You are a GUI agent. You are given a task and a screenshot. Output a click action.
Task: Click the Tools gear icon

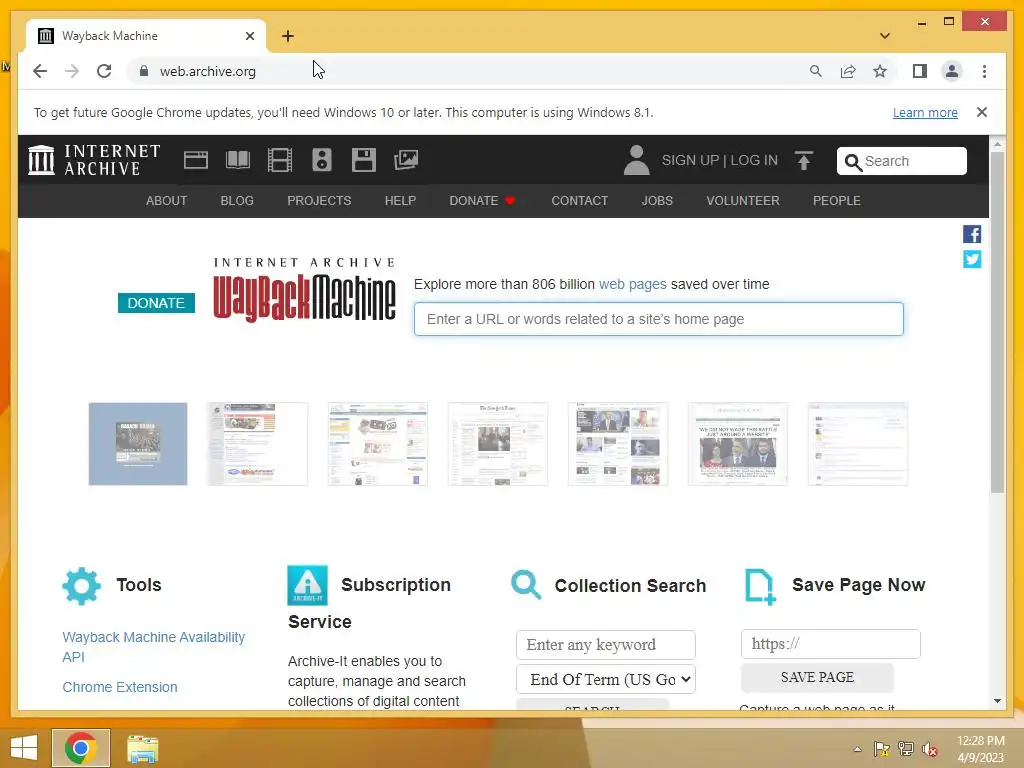[x=82, y=586]
